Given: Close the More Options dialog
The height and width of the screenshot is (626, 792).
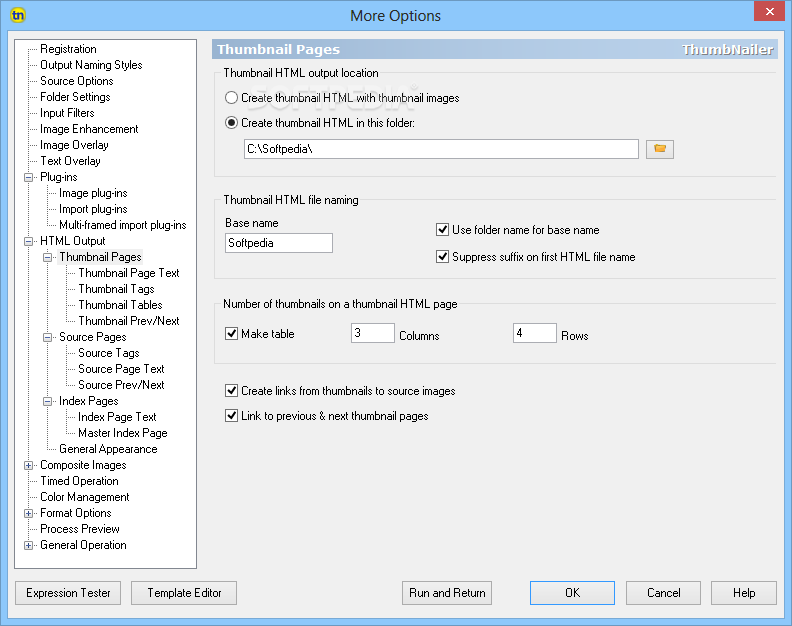Looking at the screenshot, I should click(769, 11).
